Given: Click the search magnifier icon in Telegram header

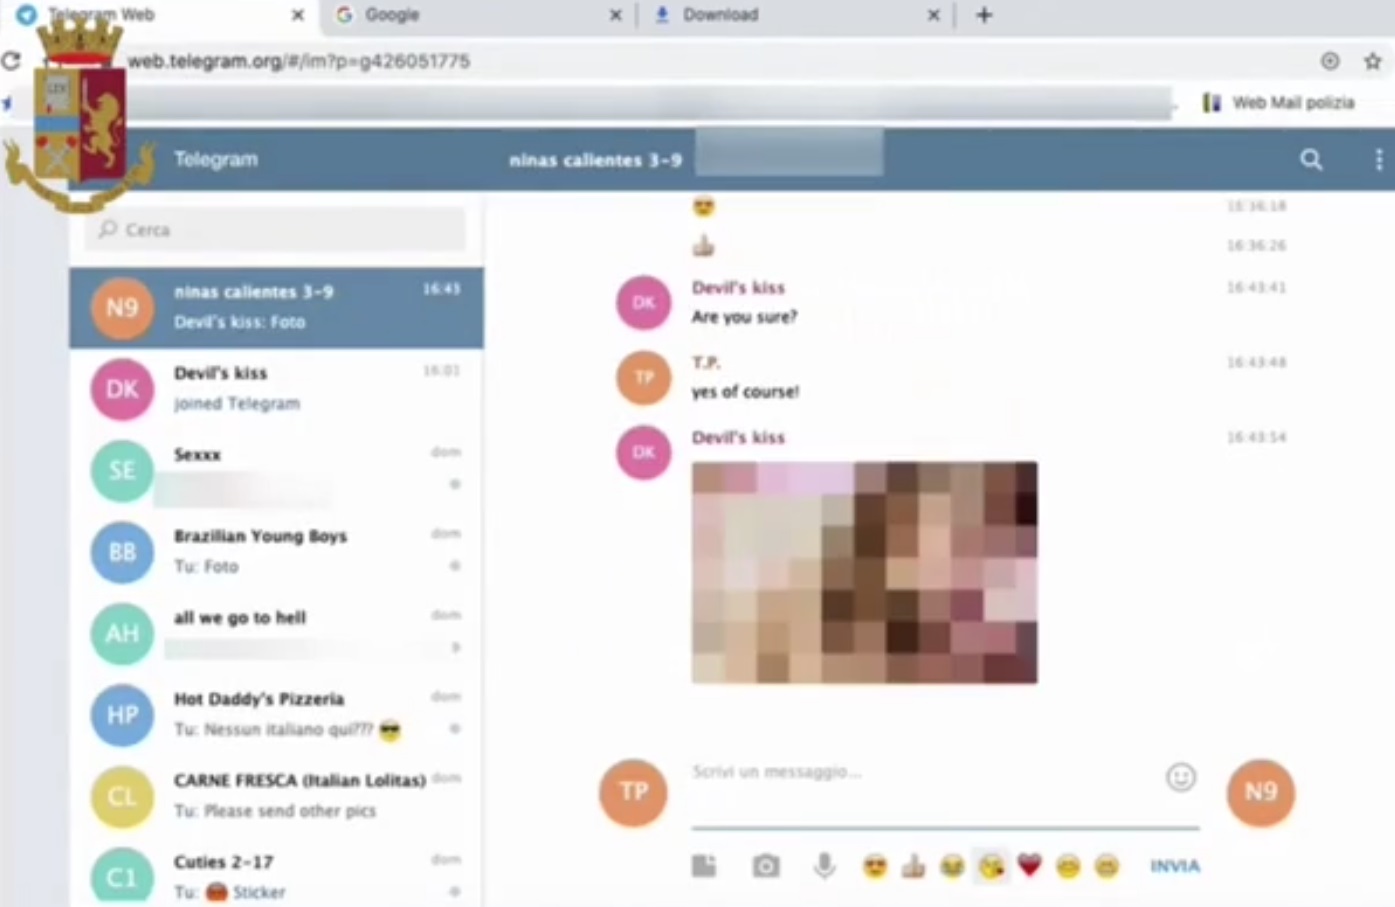Looking at the screenshot, I should 1311,160.
